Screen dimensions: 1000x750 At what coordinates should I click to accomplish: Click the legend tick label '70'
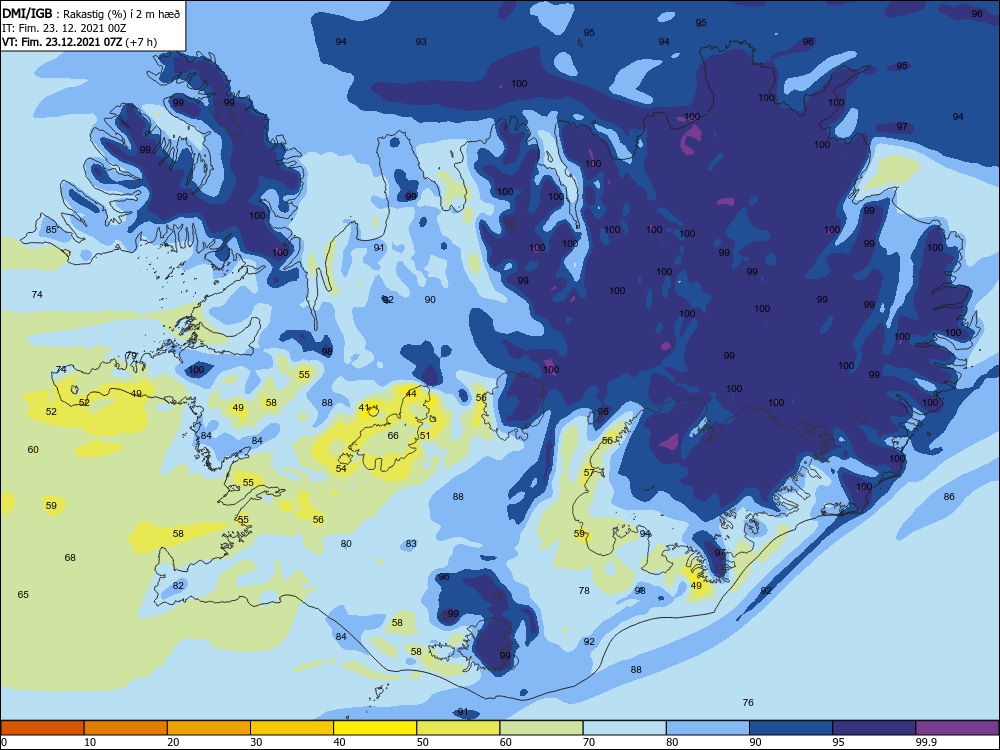pos(589,742)
